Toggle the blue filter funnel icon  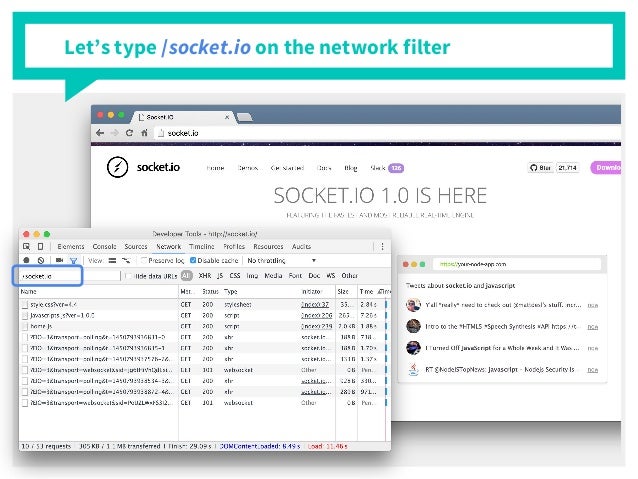tap(73, 260)
